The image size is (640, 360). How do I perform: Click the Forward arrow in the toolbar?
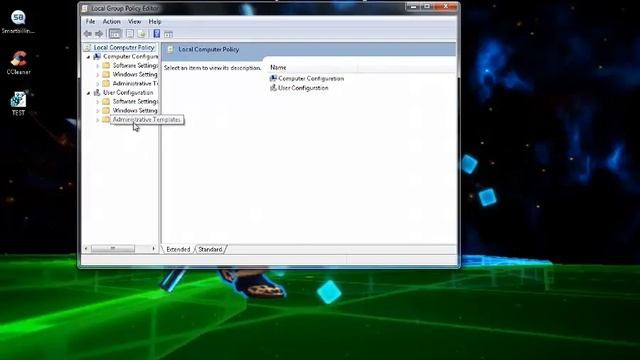[99, 34]
